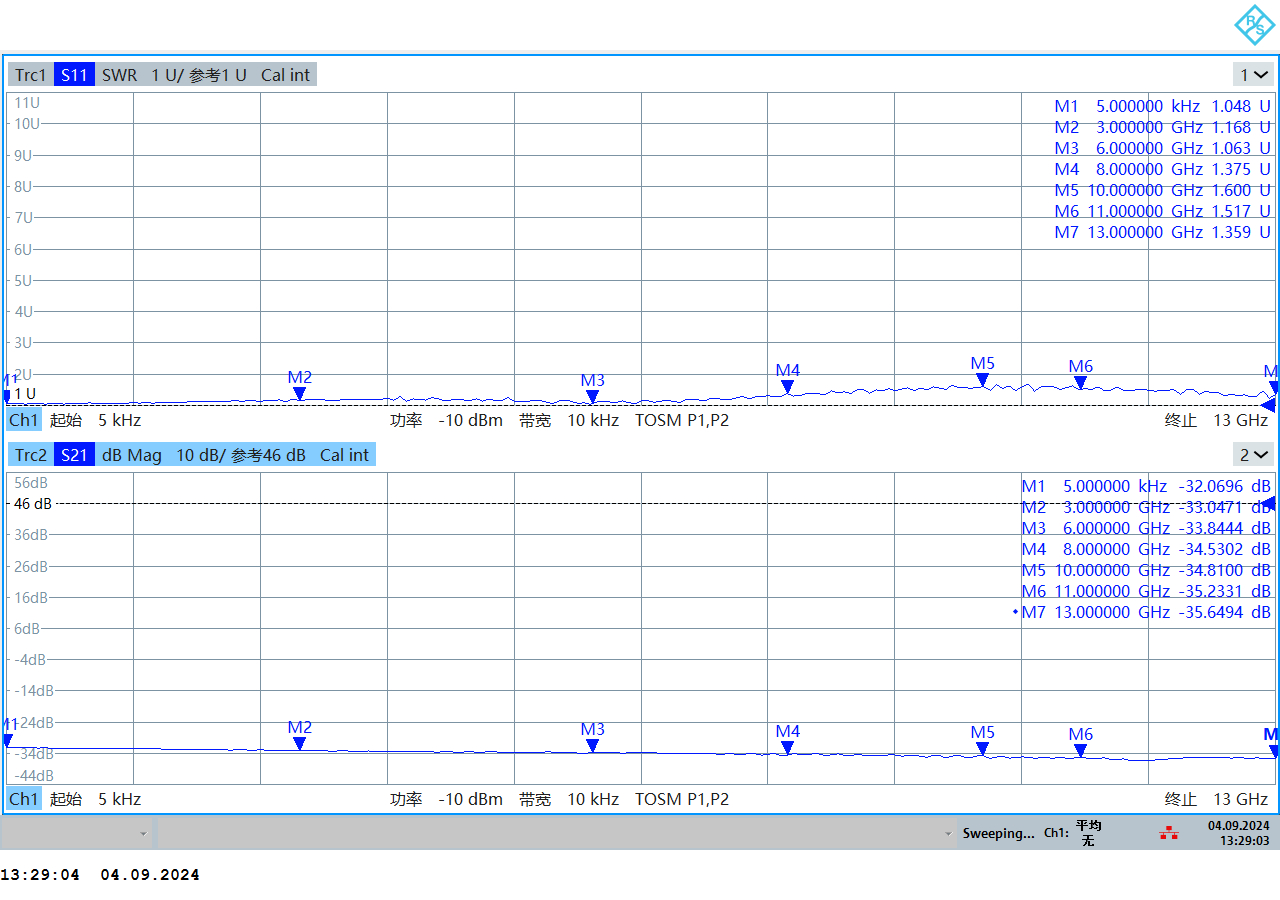Select marker M5 triangle on SWR trace

pos(982,380)
